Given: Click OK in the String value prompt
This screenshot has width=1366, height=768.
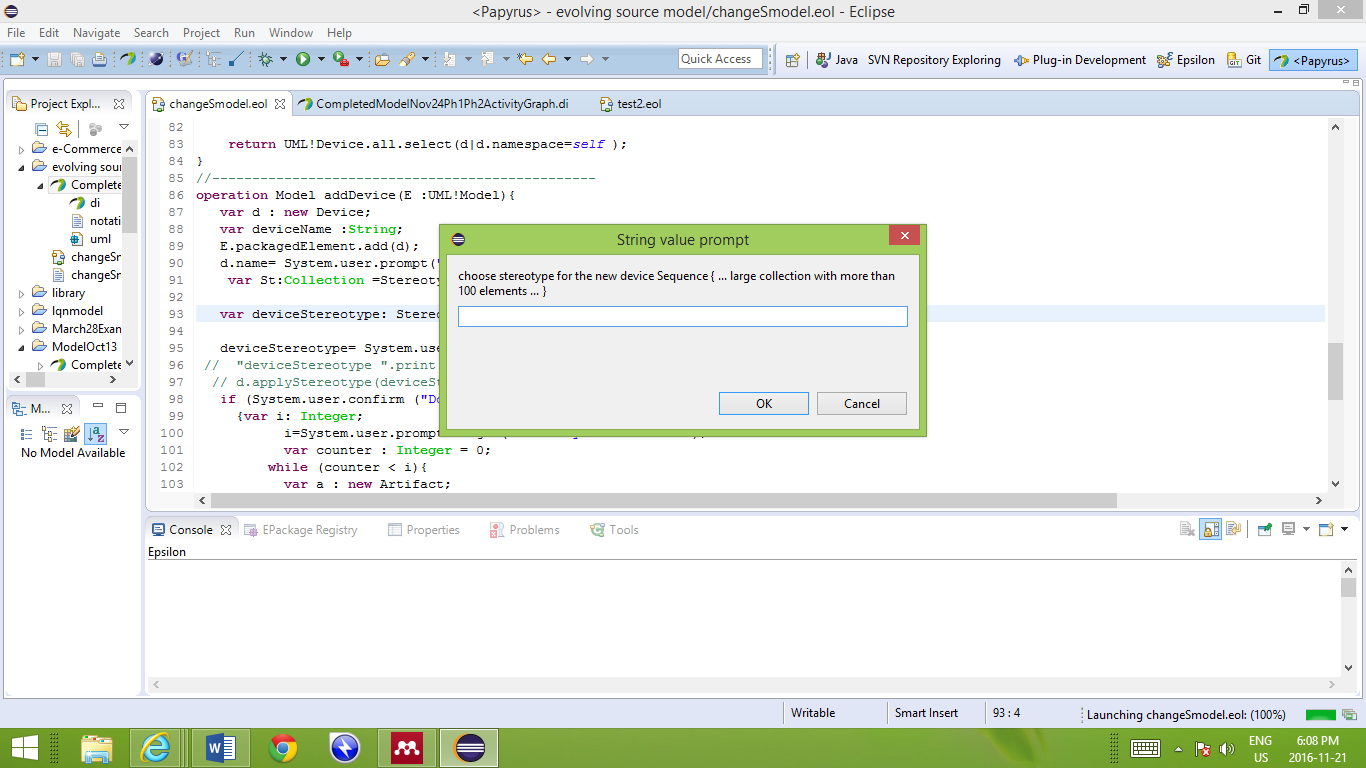Looking at the screenshot, I should click(764, 403).
